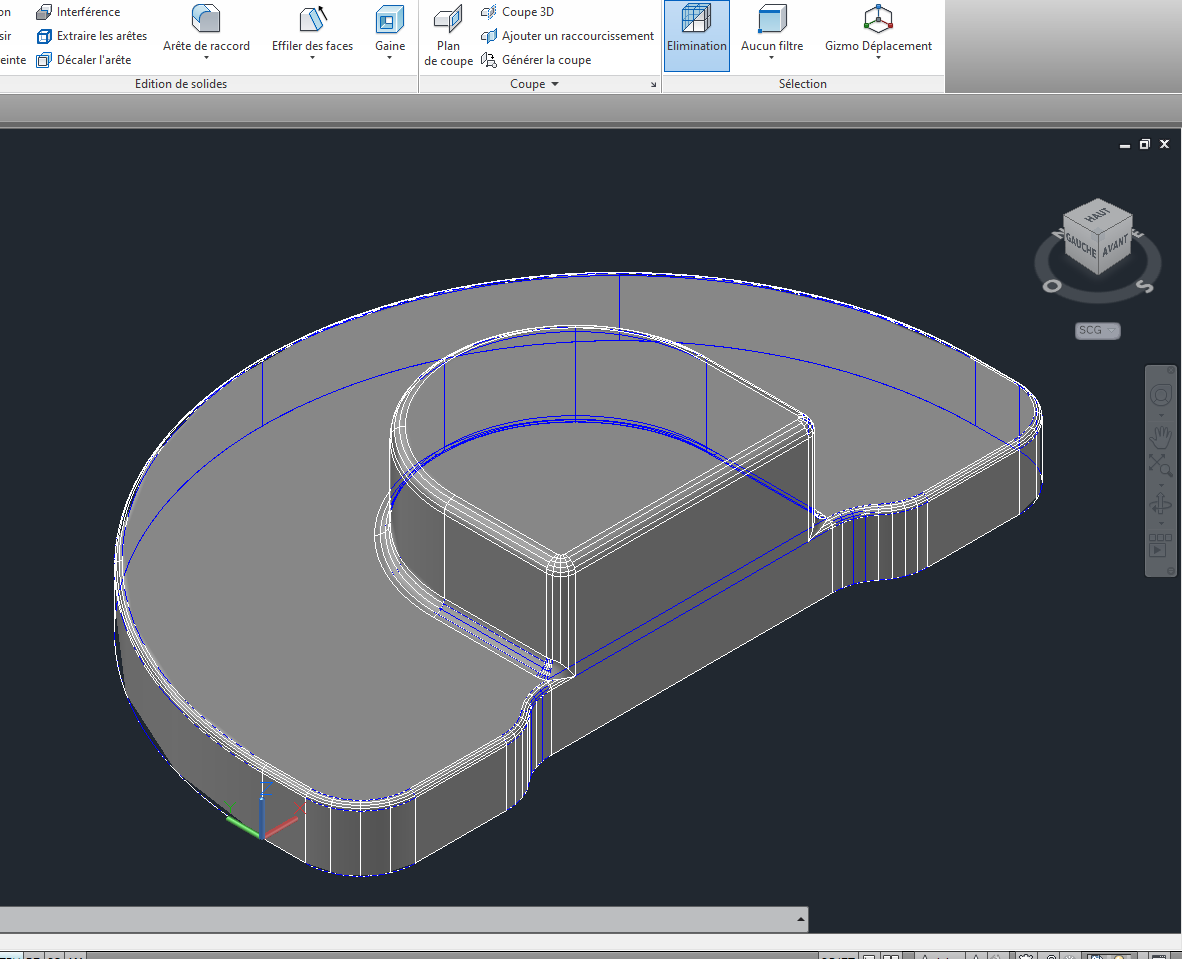Click the Zoom extents navigation icon
The height and width of the screenshot is (959, 1182).
(1160, 464)
